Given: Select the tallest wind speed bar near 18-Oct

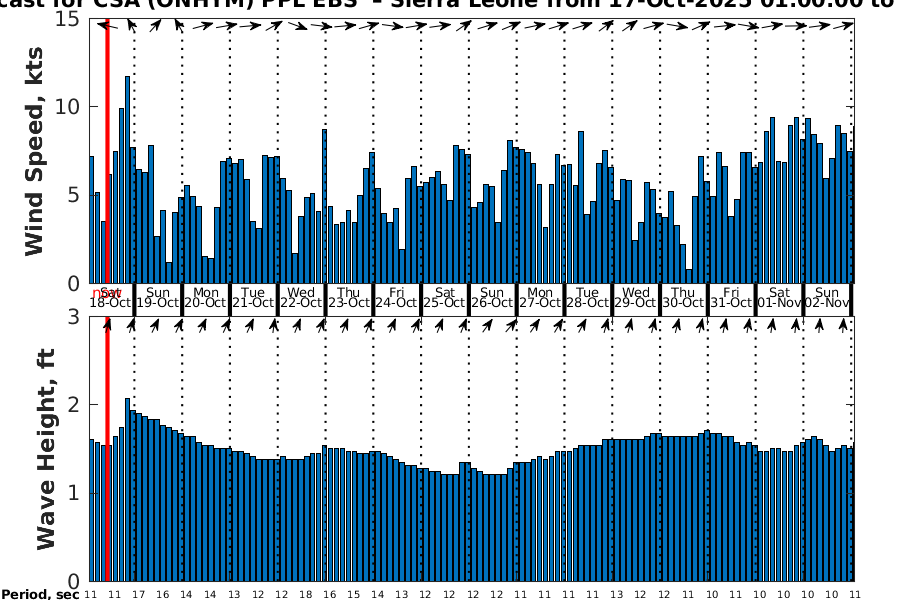Looking at the screenshot, I should point(127,180).
